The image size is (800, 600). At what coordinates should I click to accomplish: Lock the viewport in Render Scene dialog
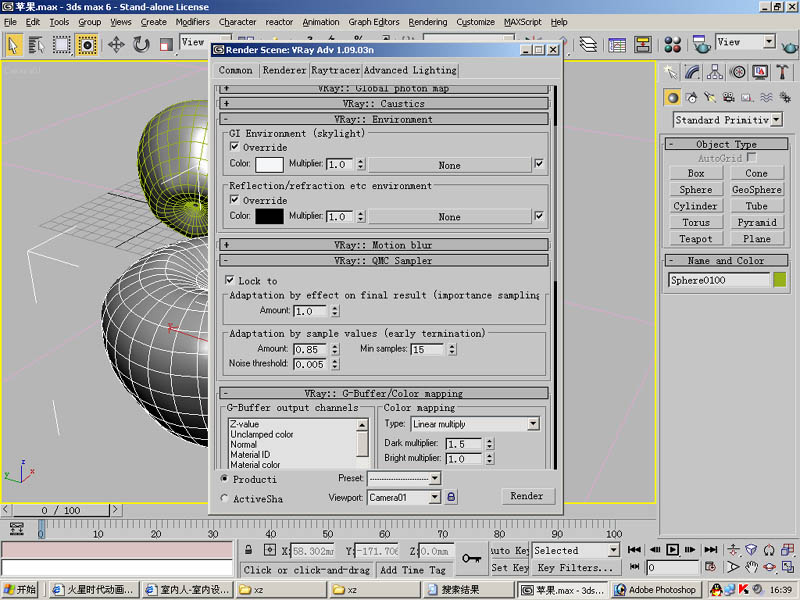pyautogui.click(x=451, y=497)
